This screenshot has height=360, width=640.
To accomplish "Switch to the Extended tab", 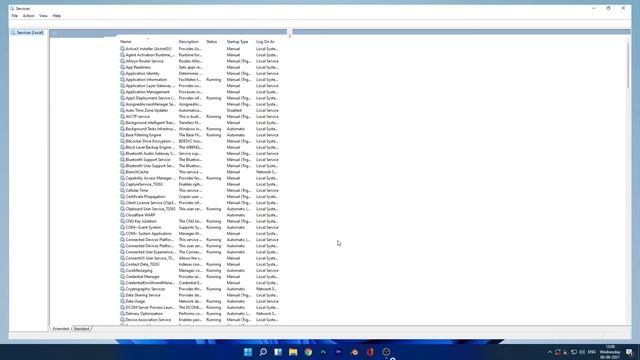I will tap(61, 329).
